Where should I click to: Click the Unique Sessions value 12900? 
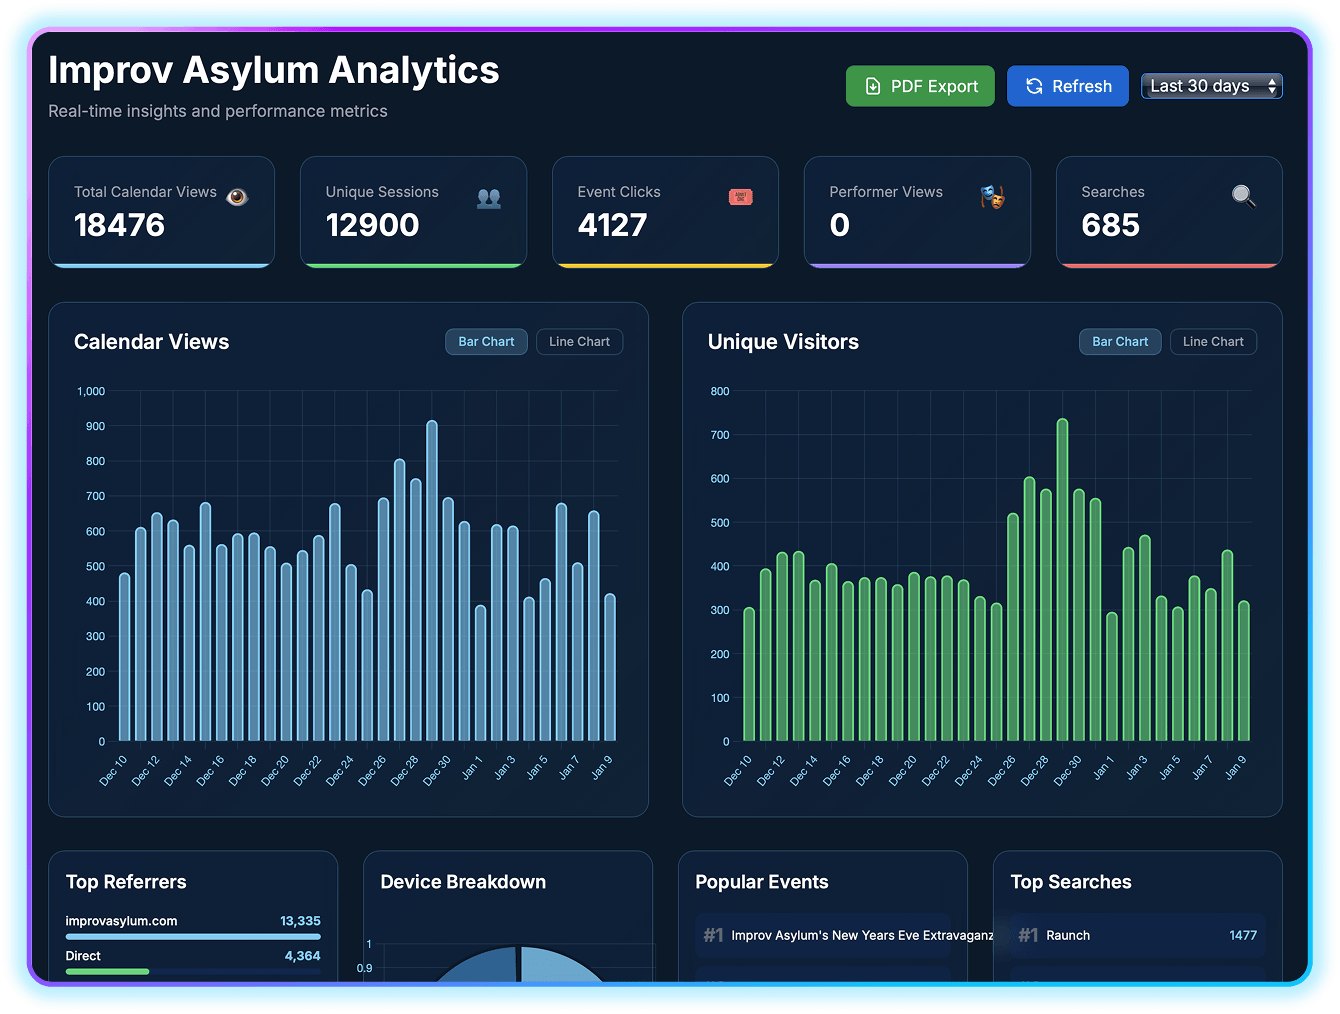tap(372, 225)
